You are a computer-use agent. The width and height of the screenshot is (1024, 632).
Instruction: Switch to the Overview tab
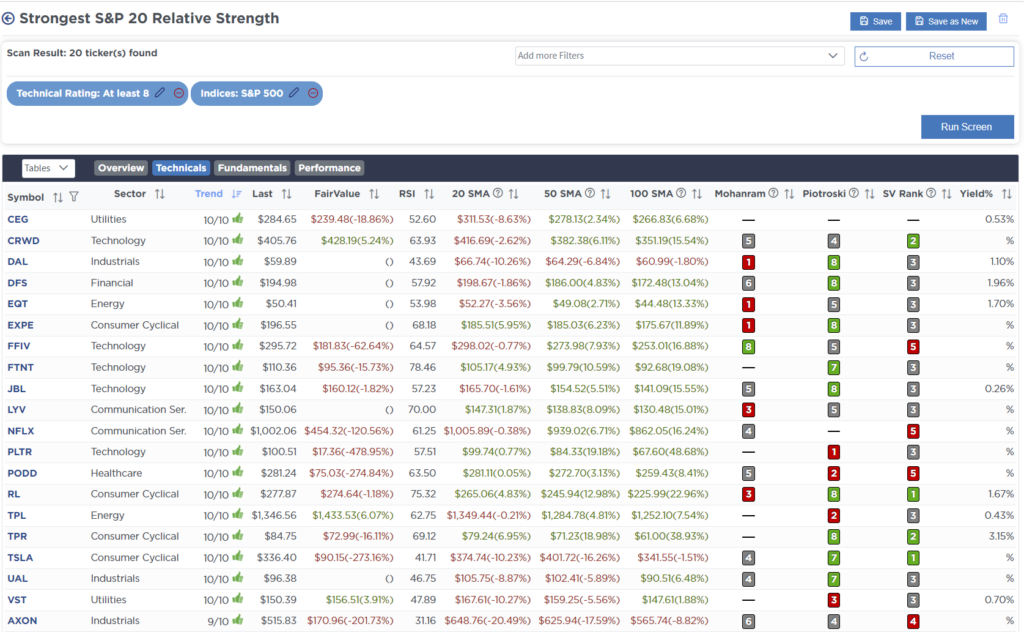point(121,168)
